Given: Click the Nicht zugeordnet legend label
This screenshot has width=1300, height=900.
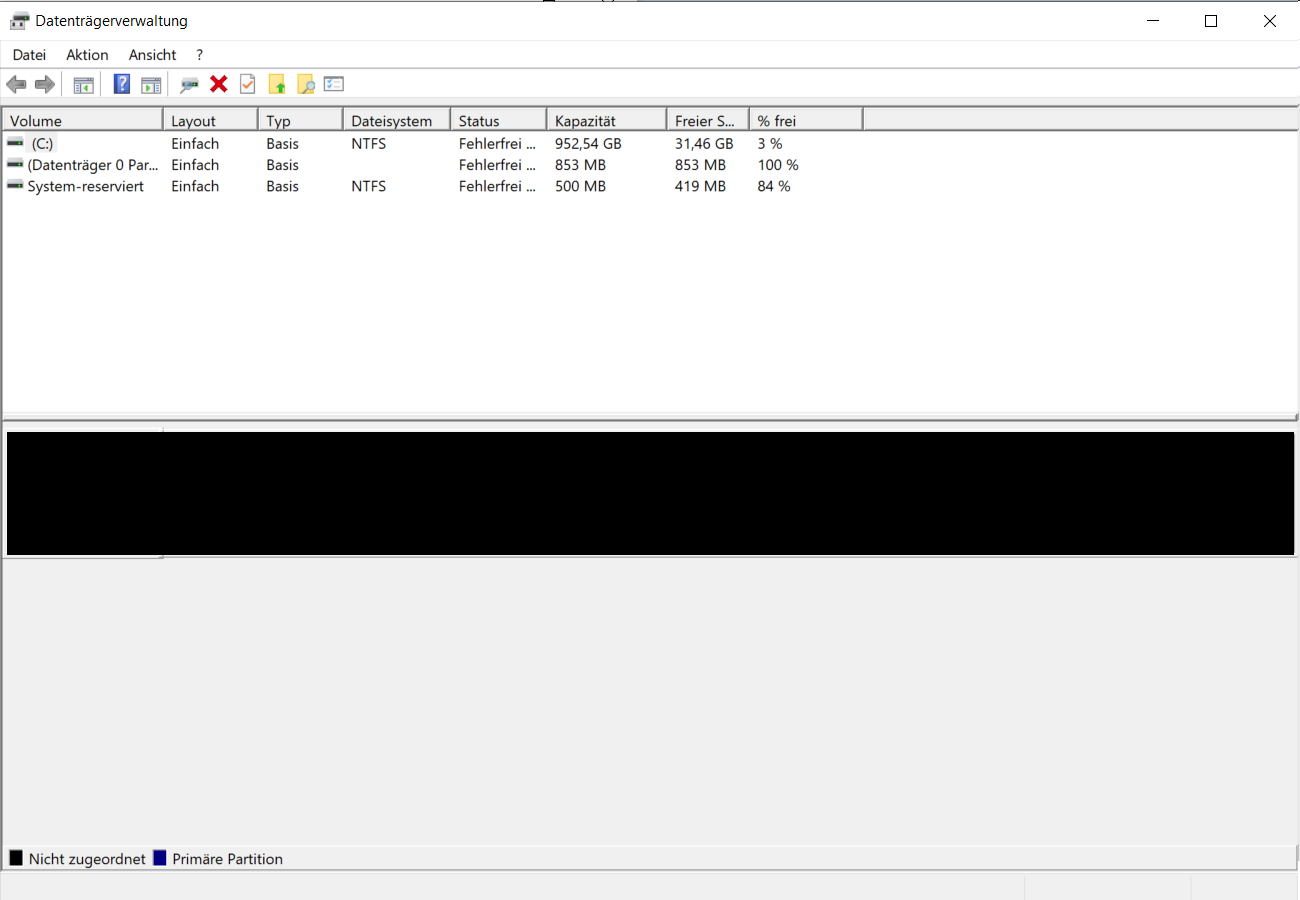Looking at the screenshot, I should coord(87,858).
